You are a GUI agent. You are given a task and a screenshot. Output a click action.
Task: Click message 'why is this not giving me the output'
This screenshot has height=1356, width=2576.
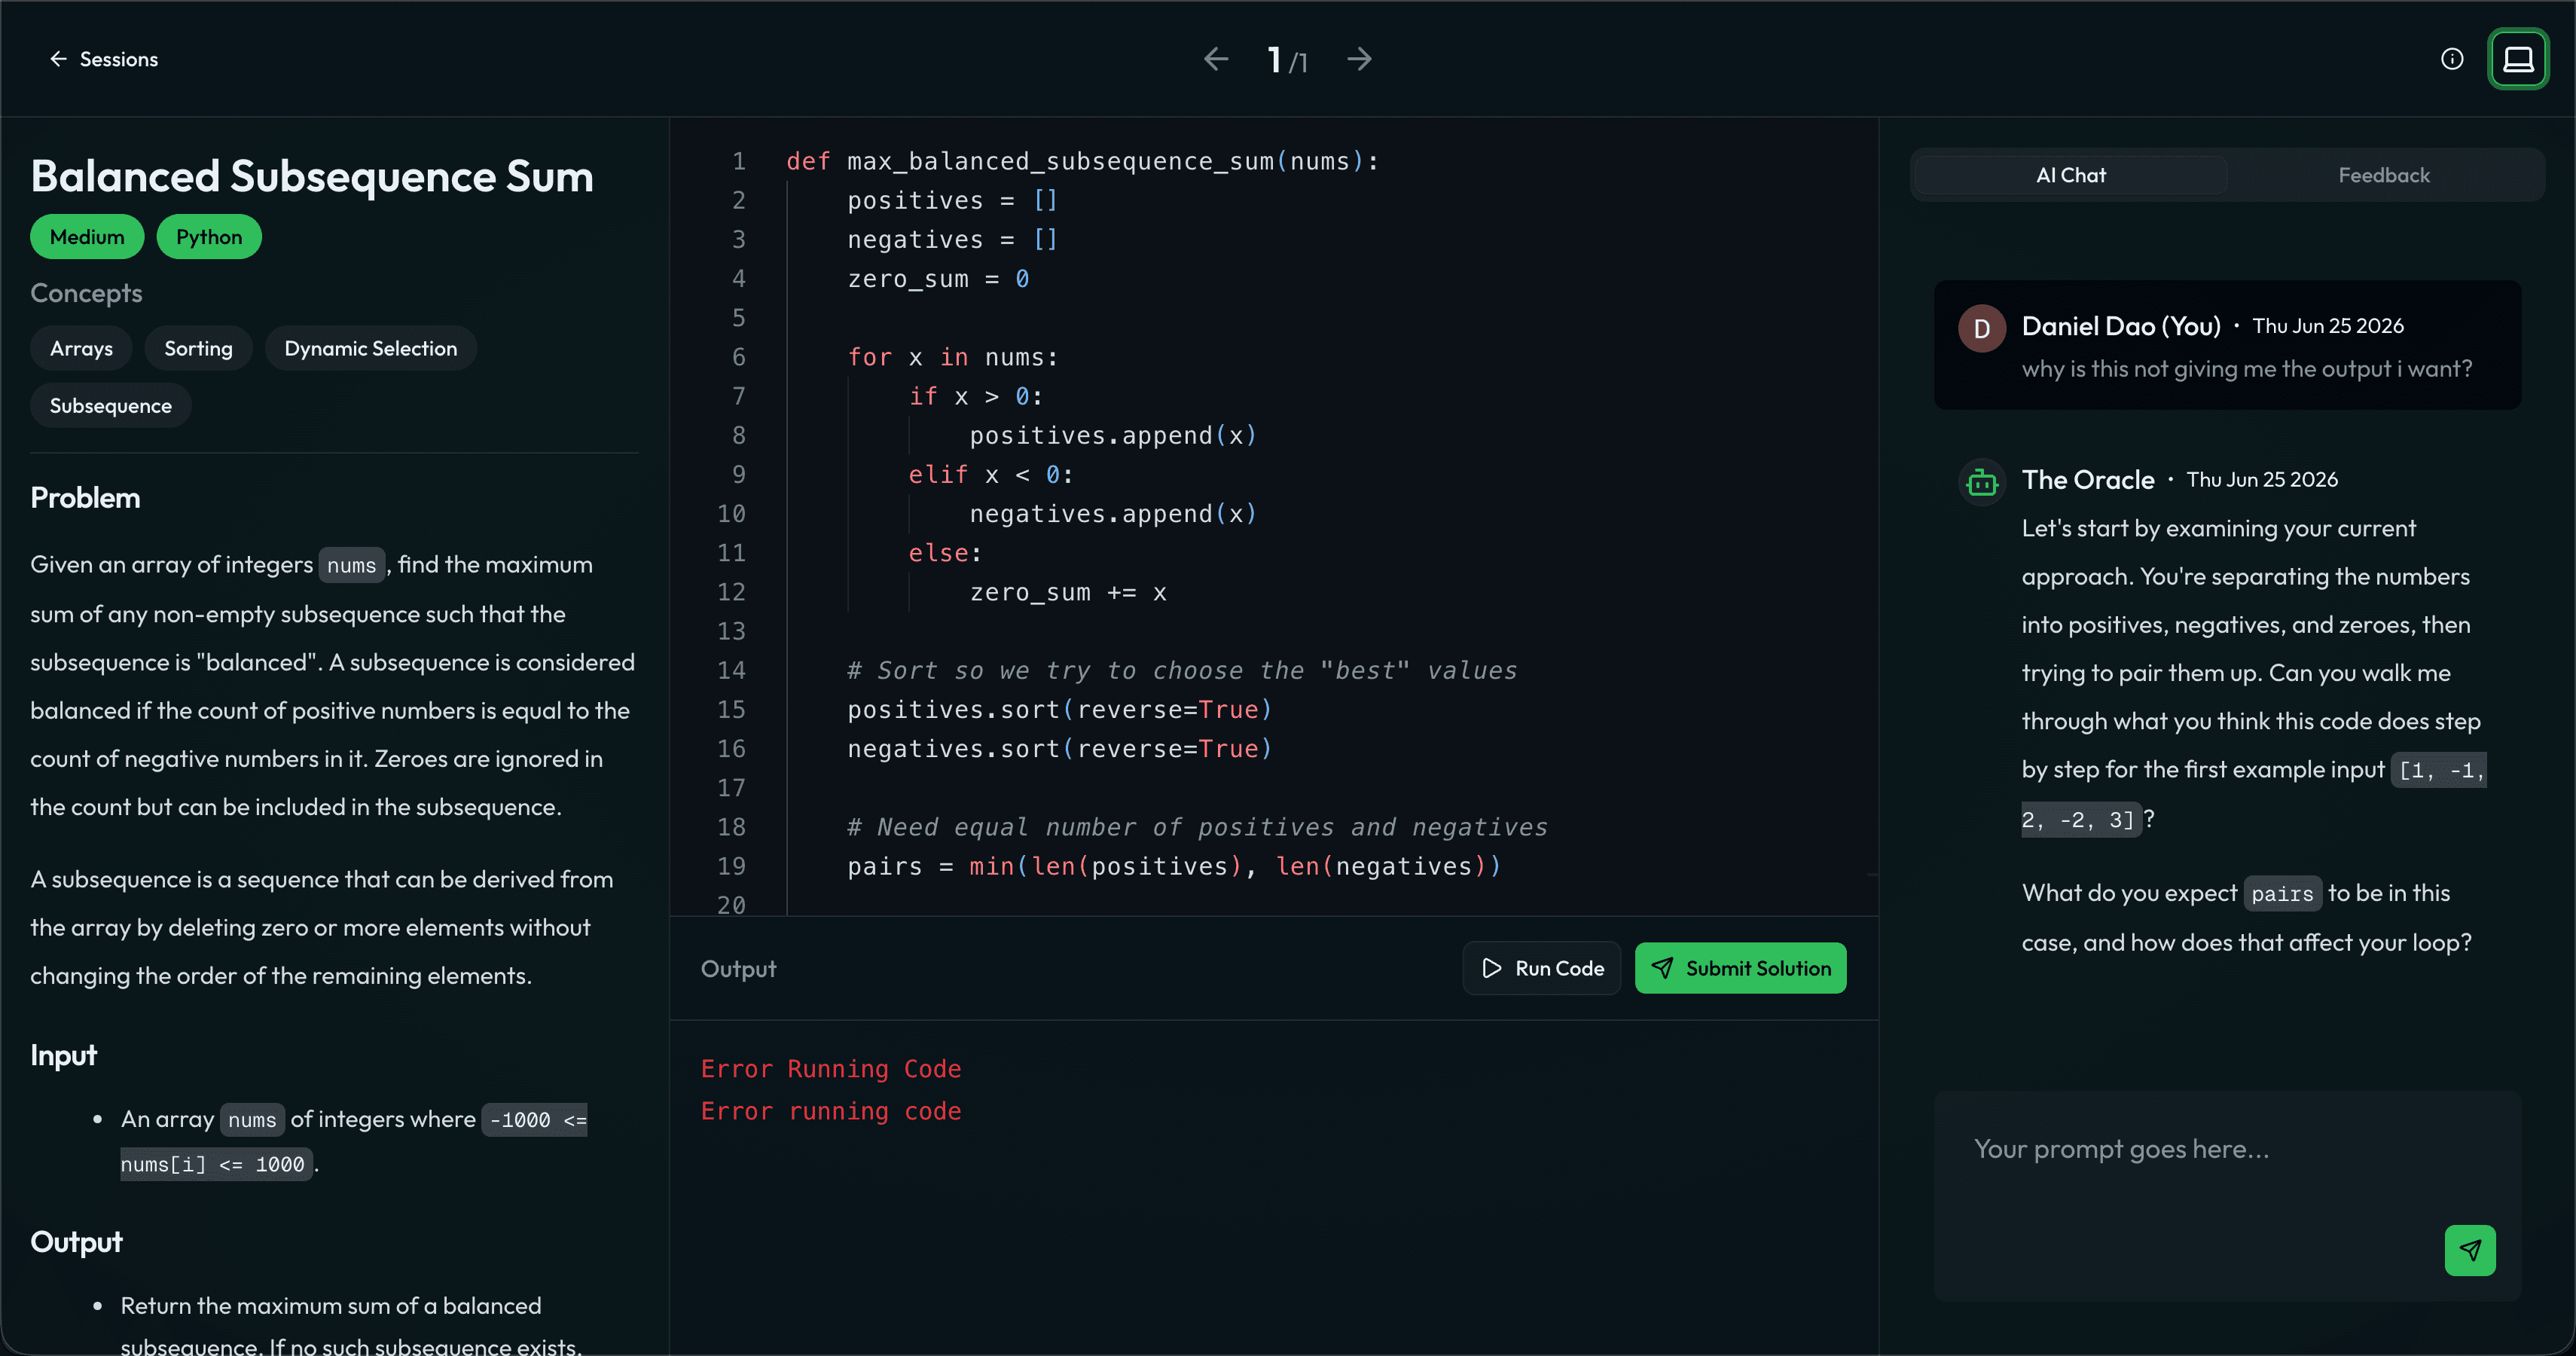click(2246, 369)
